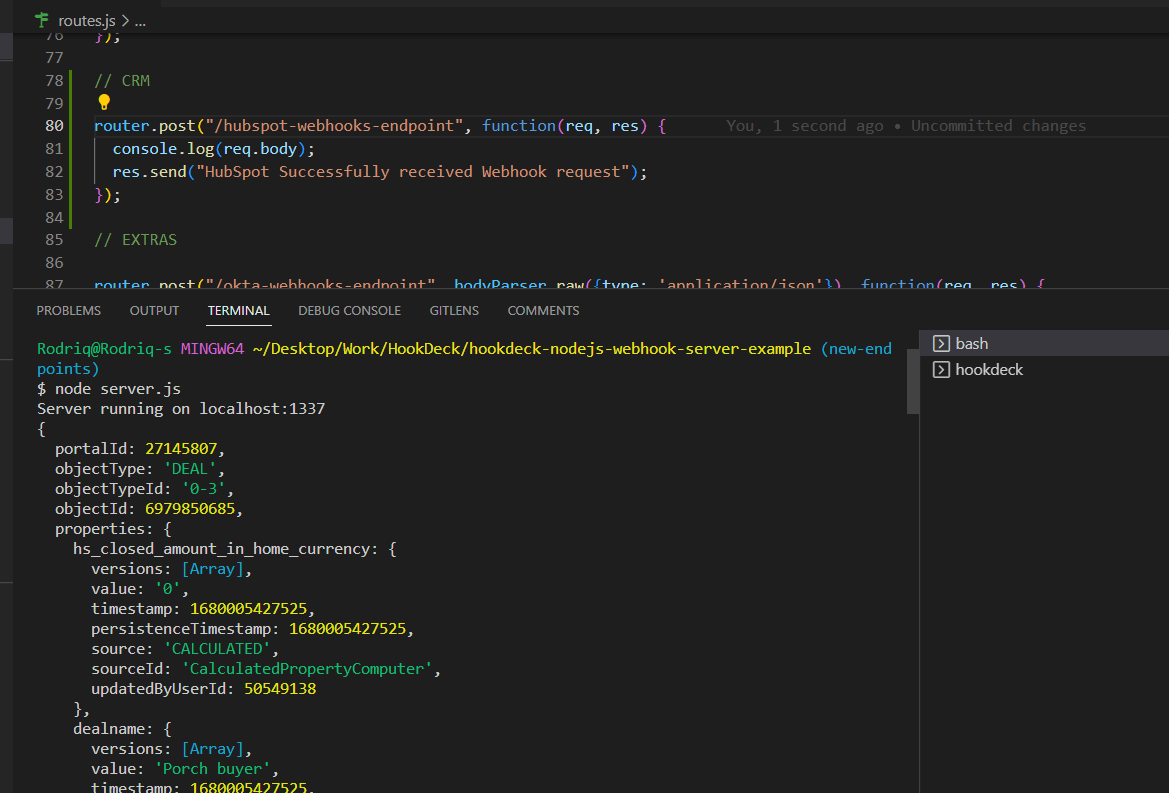Image resolution: width=1169 pixels, height=793 pixels.
Task: Click the Porch buyer value in output
Action: 213,768
